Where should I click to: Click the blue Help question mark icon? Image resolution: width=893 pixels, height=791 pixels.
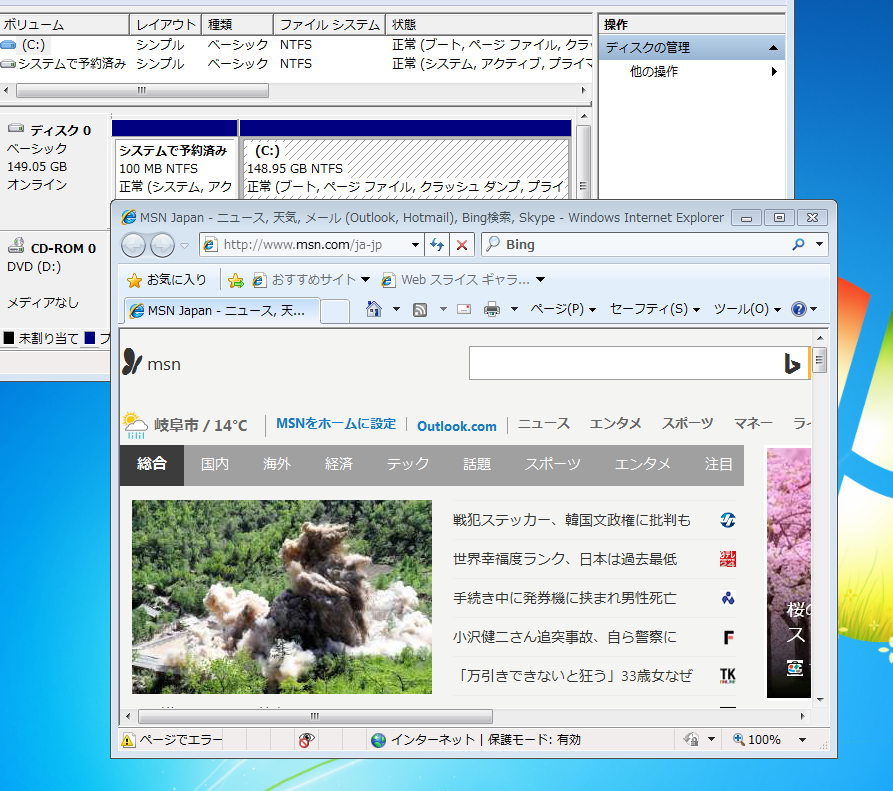coord(799,309)
